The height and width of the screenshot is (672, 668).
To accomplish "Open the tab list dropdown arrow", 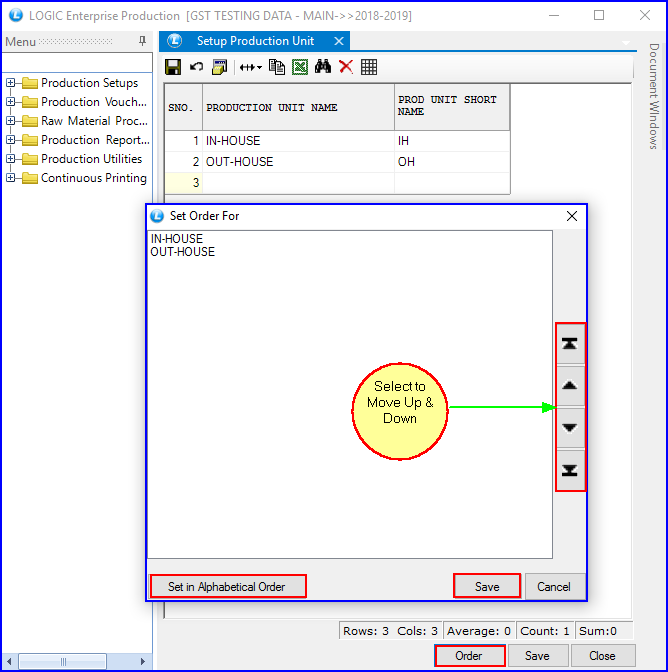I will tap(626, 42).
